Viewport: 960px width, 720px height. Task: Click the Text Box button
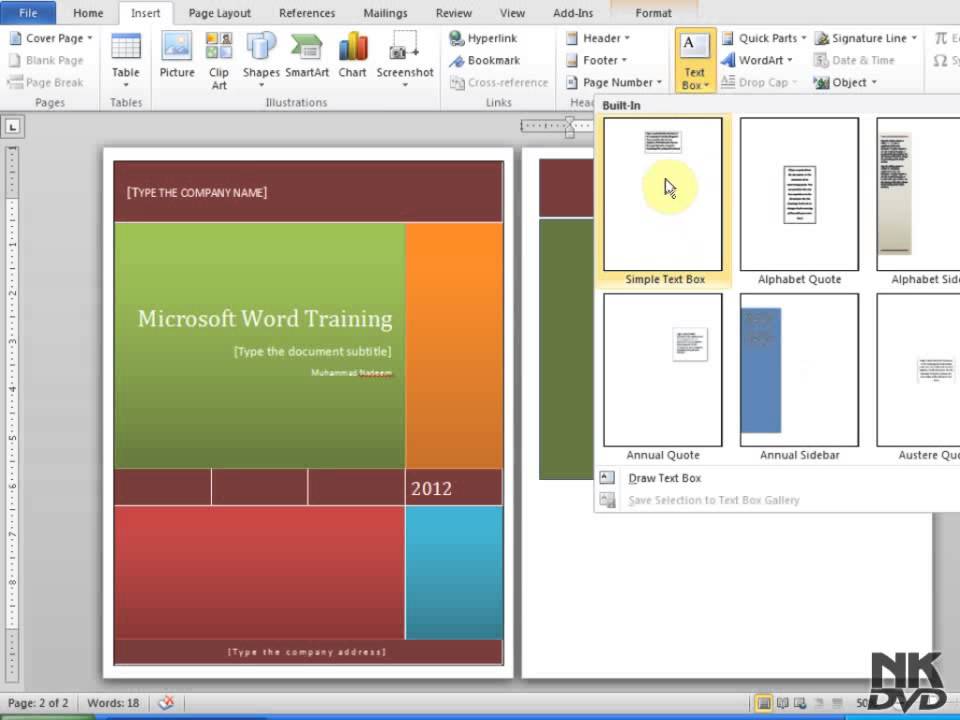click(x=695, y=60)
